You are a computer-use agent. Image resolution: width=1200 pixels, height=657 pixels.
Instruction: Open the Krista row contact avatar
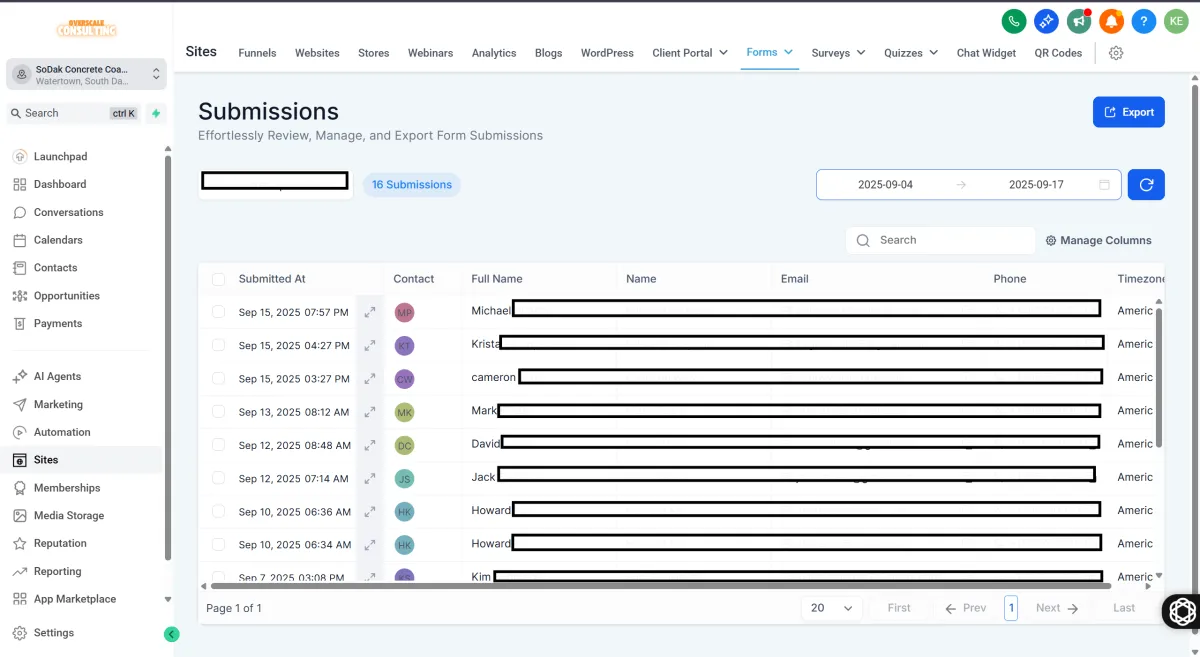[x=404, y=345]
